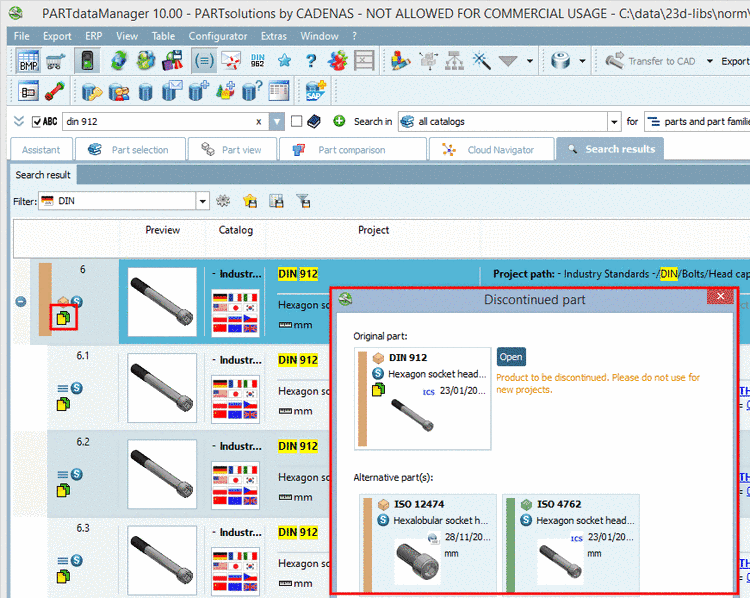The width and height of the screenshot is (750, 598).
Task: Toggle the ABC search checkbox
Action: 36,122
